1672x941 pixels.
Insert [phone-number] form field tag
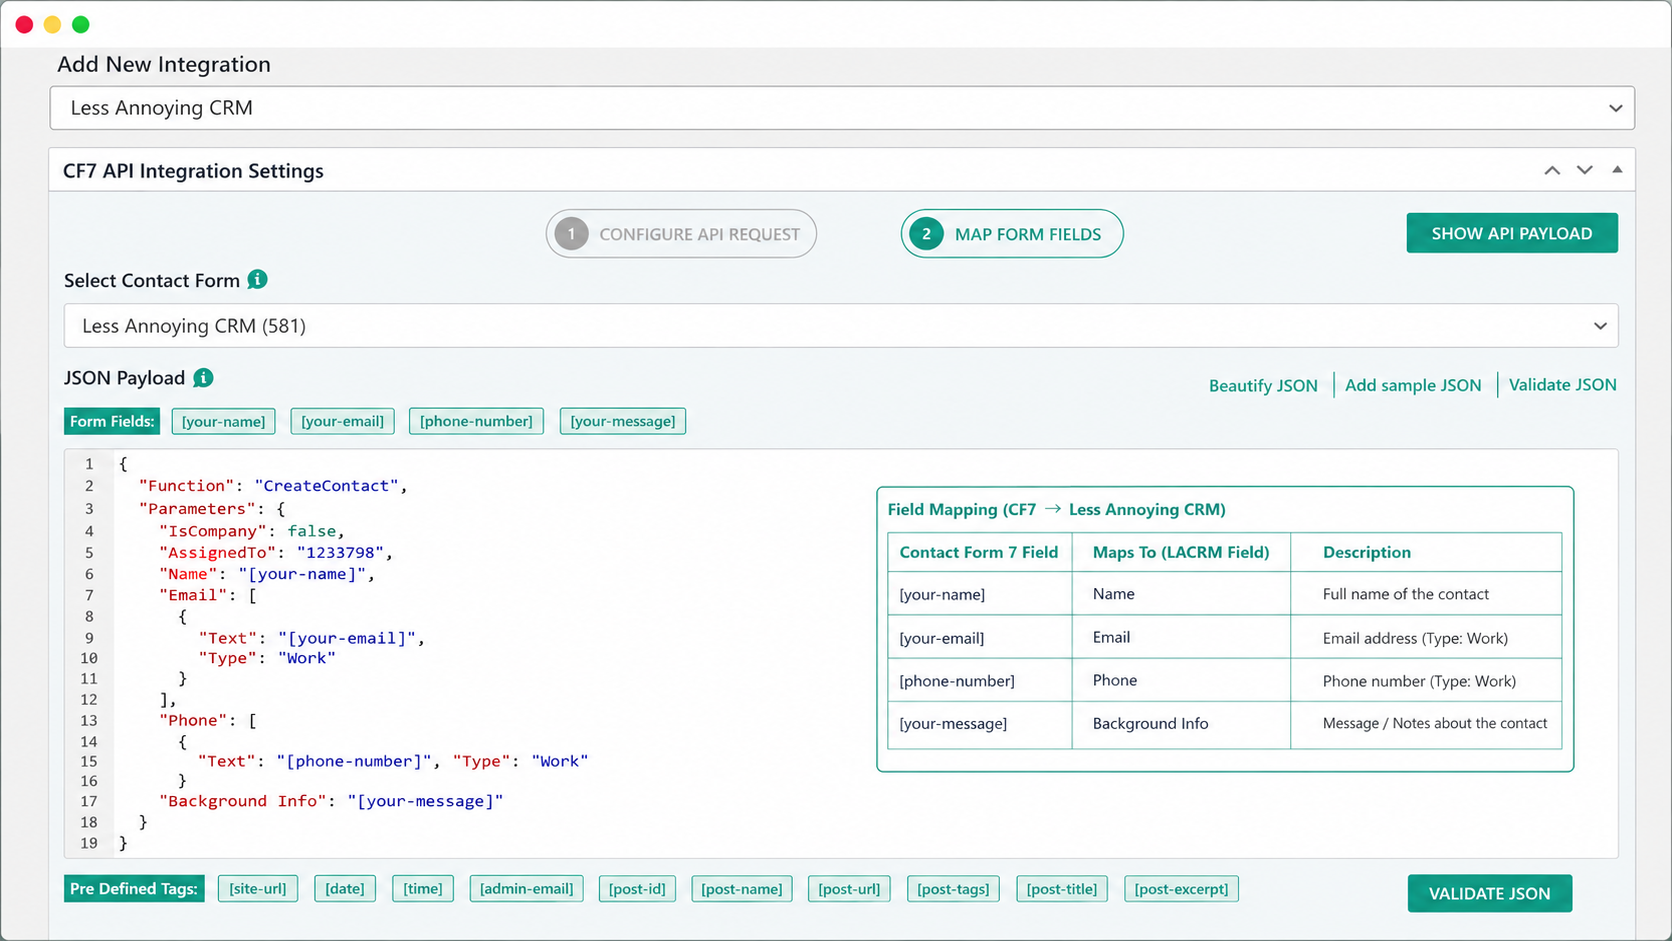click(x=476, y=421)
